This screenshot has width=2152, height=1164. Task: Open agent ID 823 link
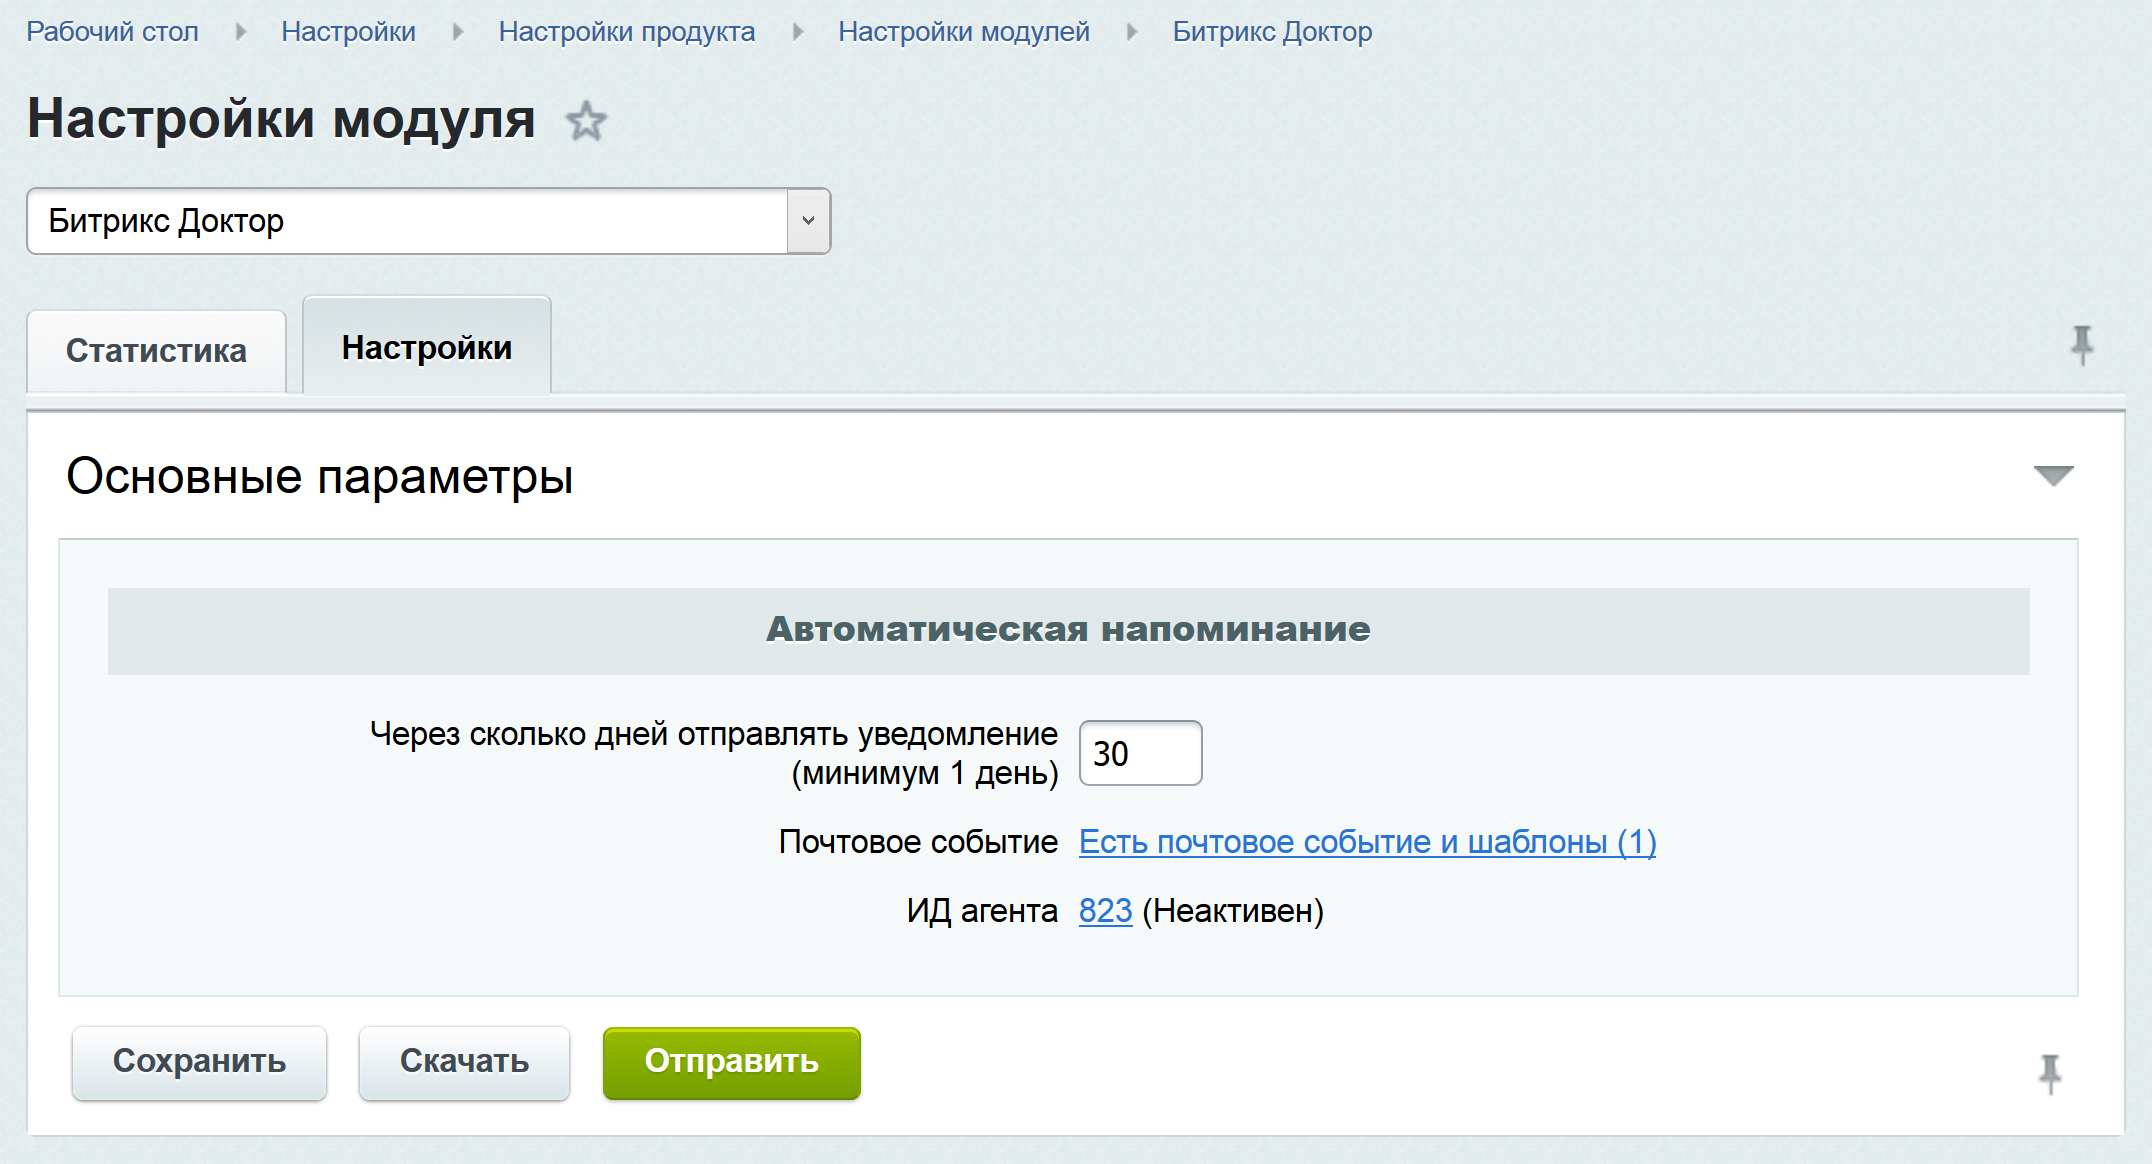(1105, 911)
